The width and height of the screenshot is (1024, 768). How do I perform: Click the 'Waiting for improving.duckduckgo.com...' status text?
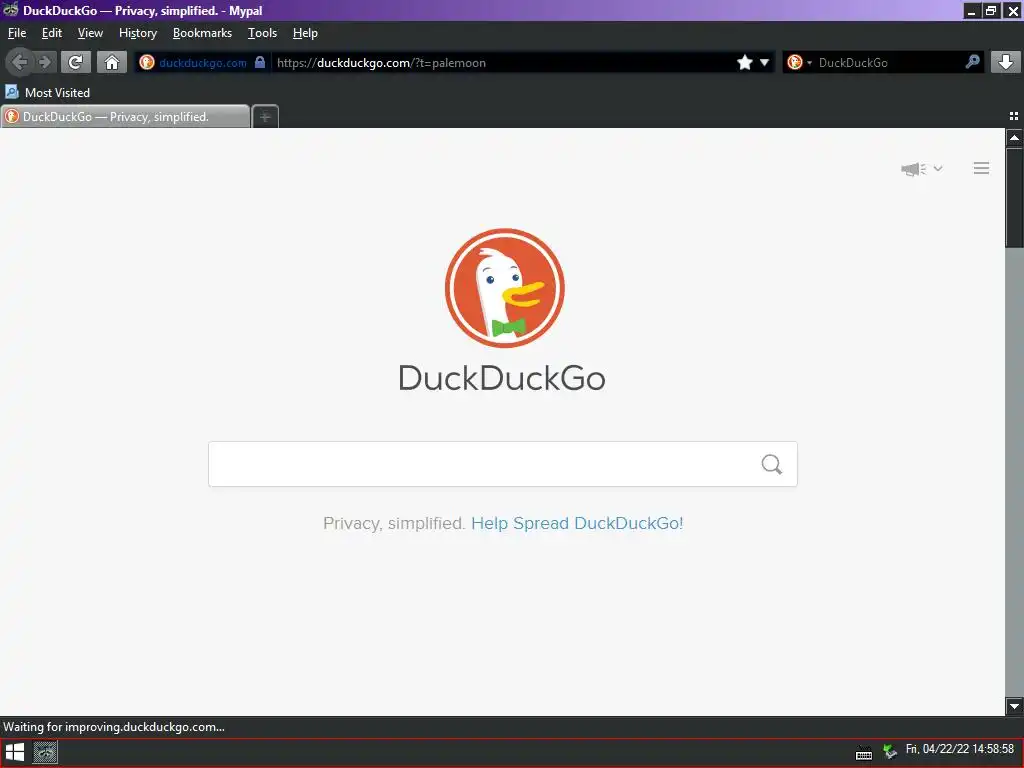coord(114,727)
